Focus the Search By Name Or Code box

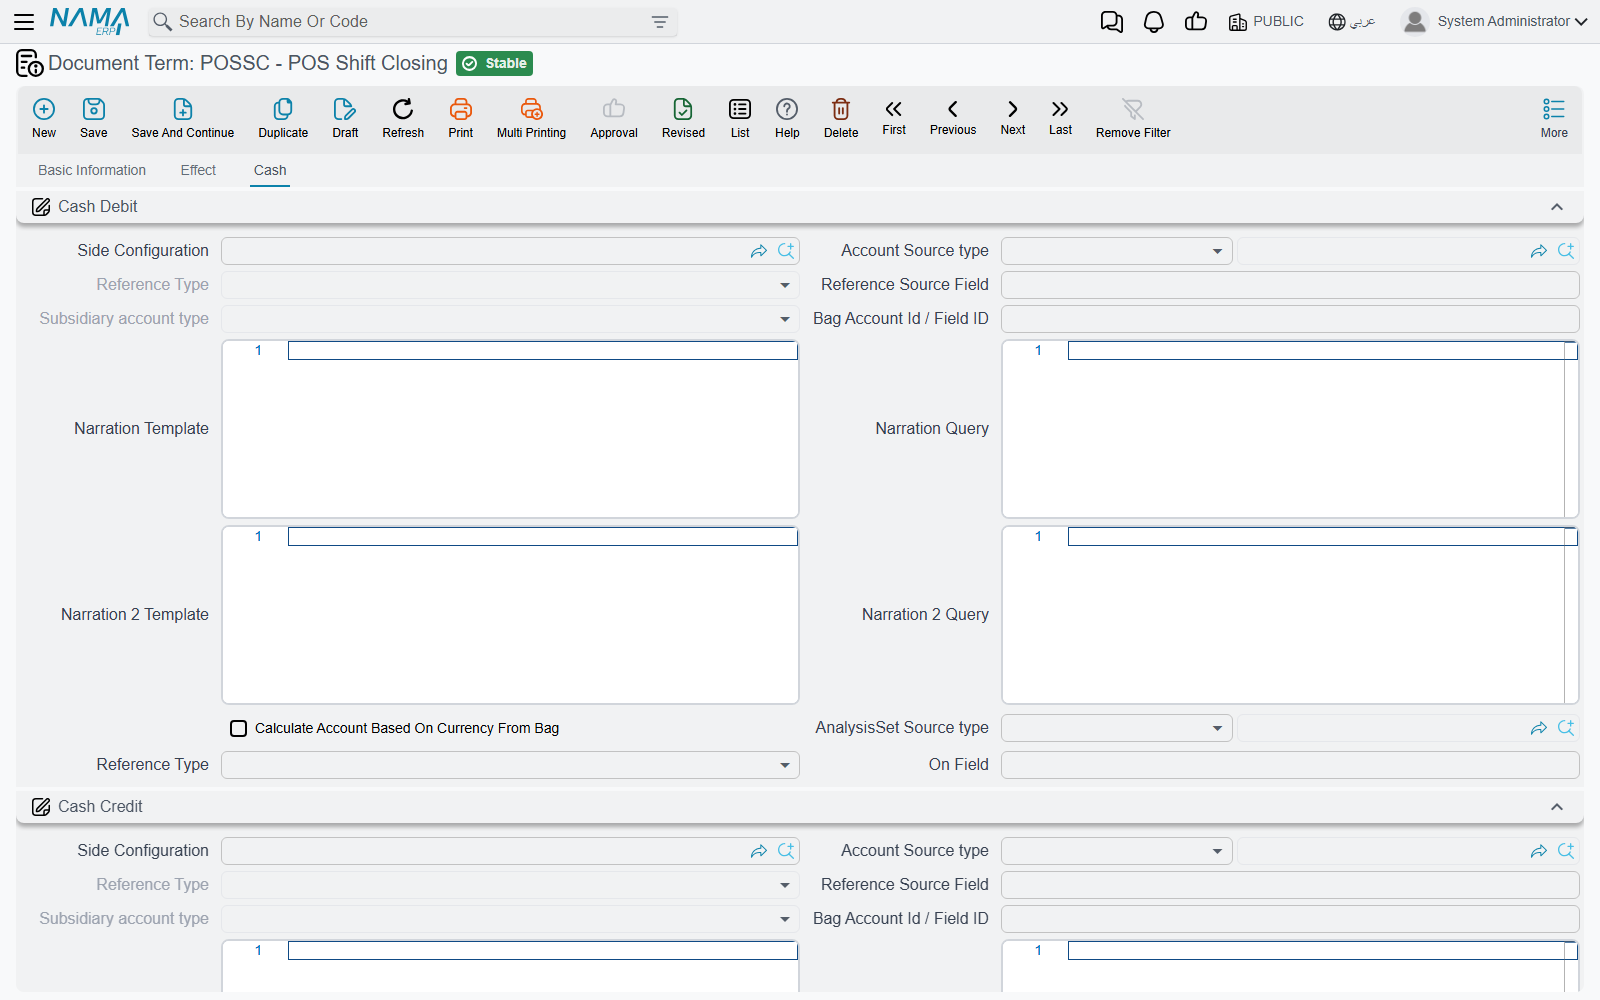(410, 22)
